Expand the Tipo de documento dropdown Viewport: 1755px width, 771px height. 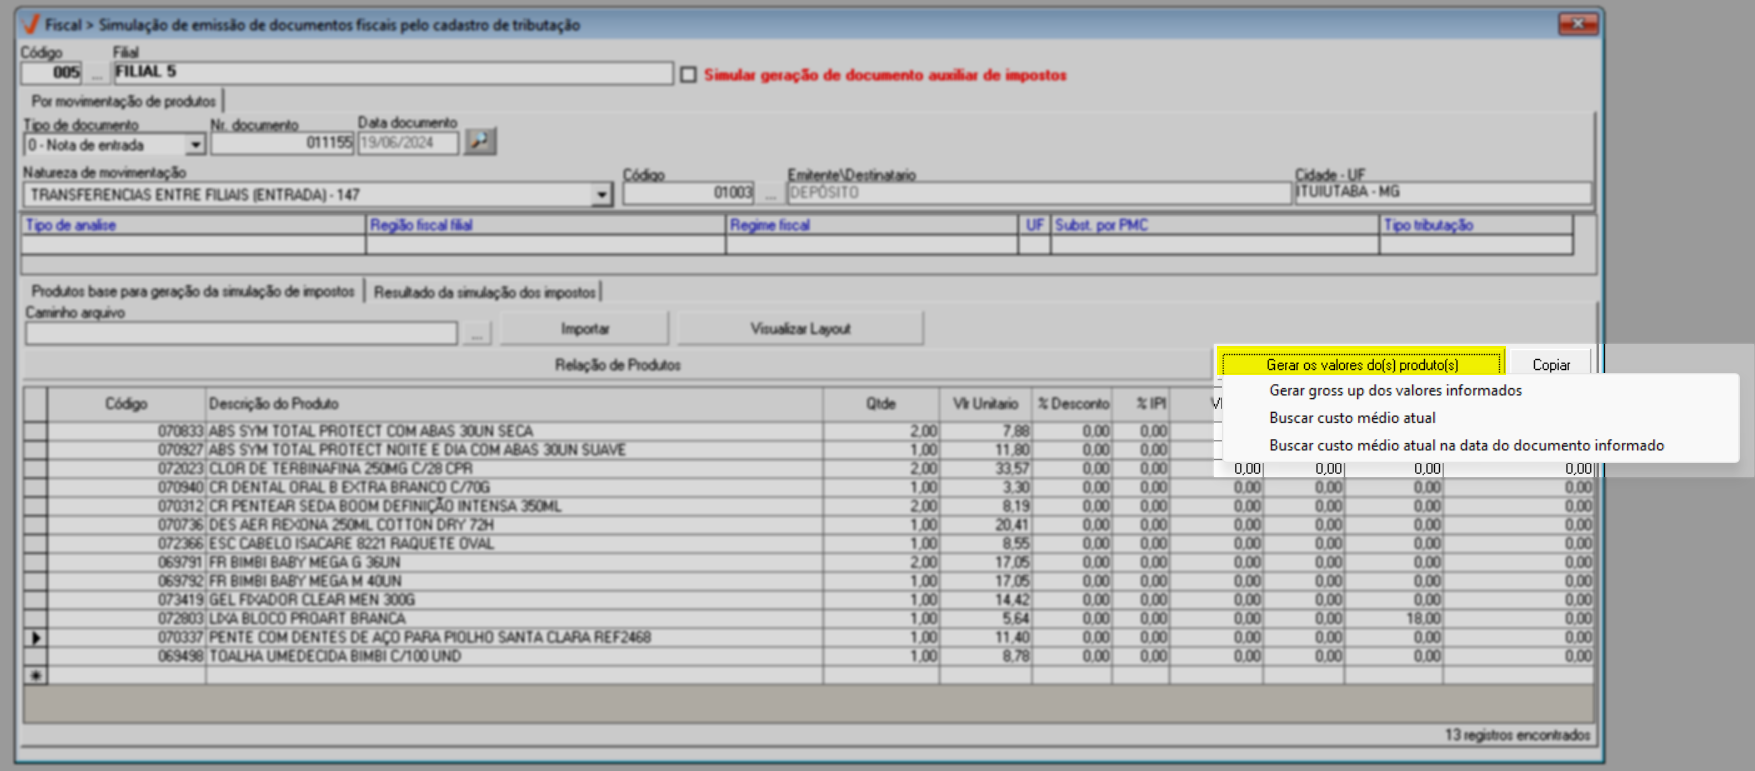[x=195, y=145]
